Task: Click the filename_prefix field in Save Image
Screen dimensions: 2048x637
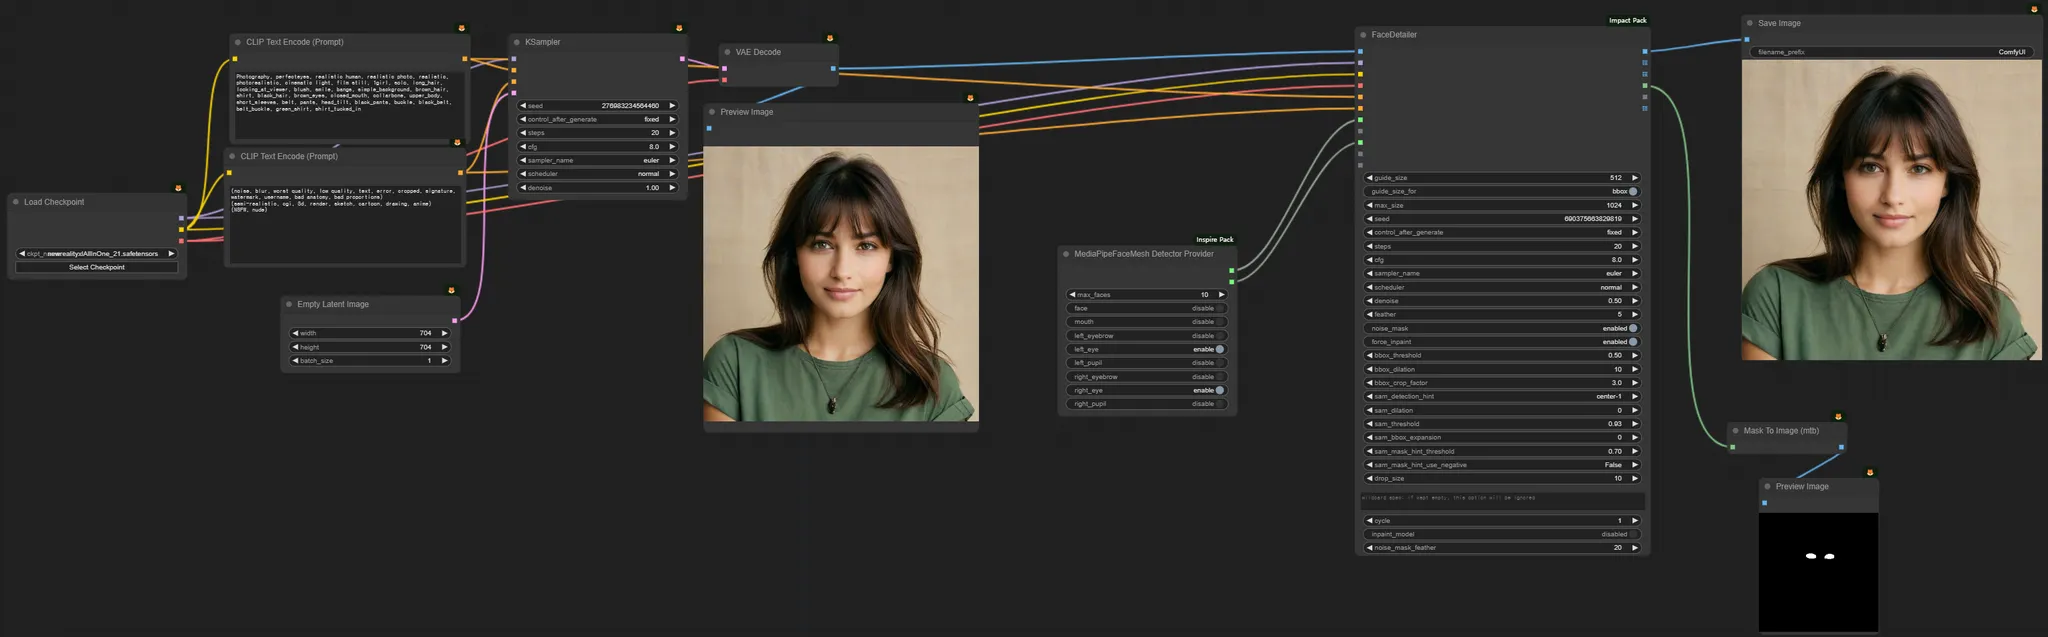Action: tap(1892, 52)
